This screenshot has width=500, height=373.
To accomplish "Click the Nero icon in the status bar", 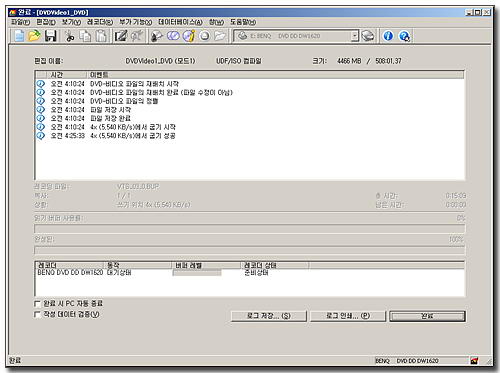I will (x=474, y=361).
